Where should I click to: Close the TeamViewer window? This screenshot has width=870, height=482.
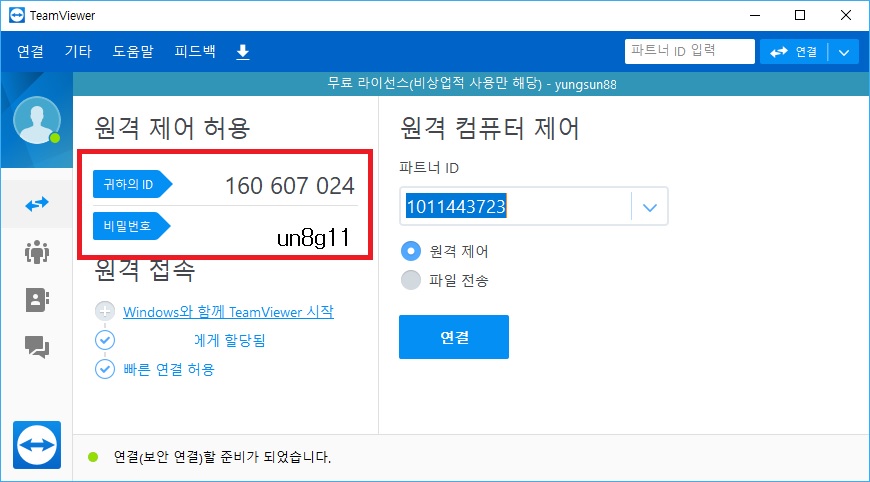tap(846, 16)
